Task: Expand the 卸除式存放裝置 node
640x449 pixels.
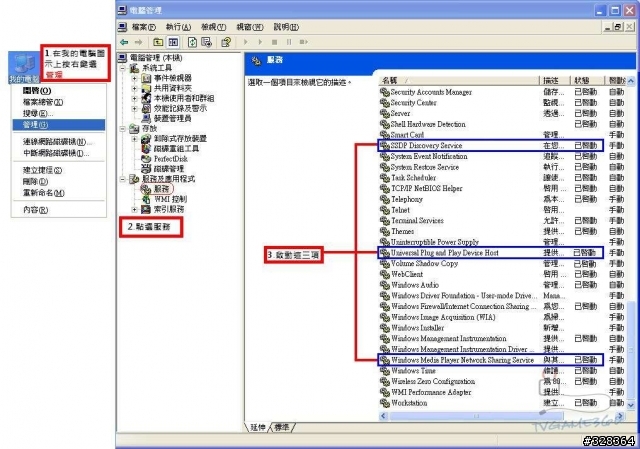Action: pos(134,139)
